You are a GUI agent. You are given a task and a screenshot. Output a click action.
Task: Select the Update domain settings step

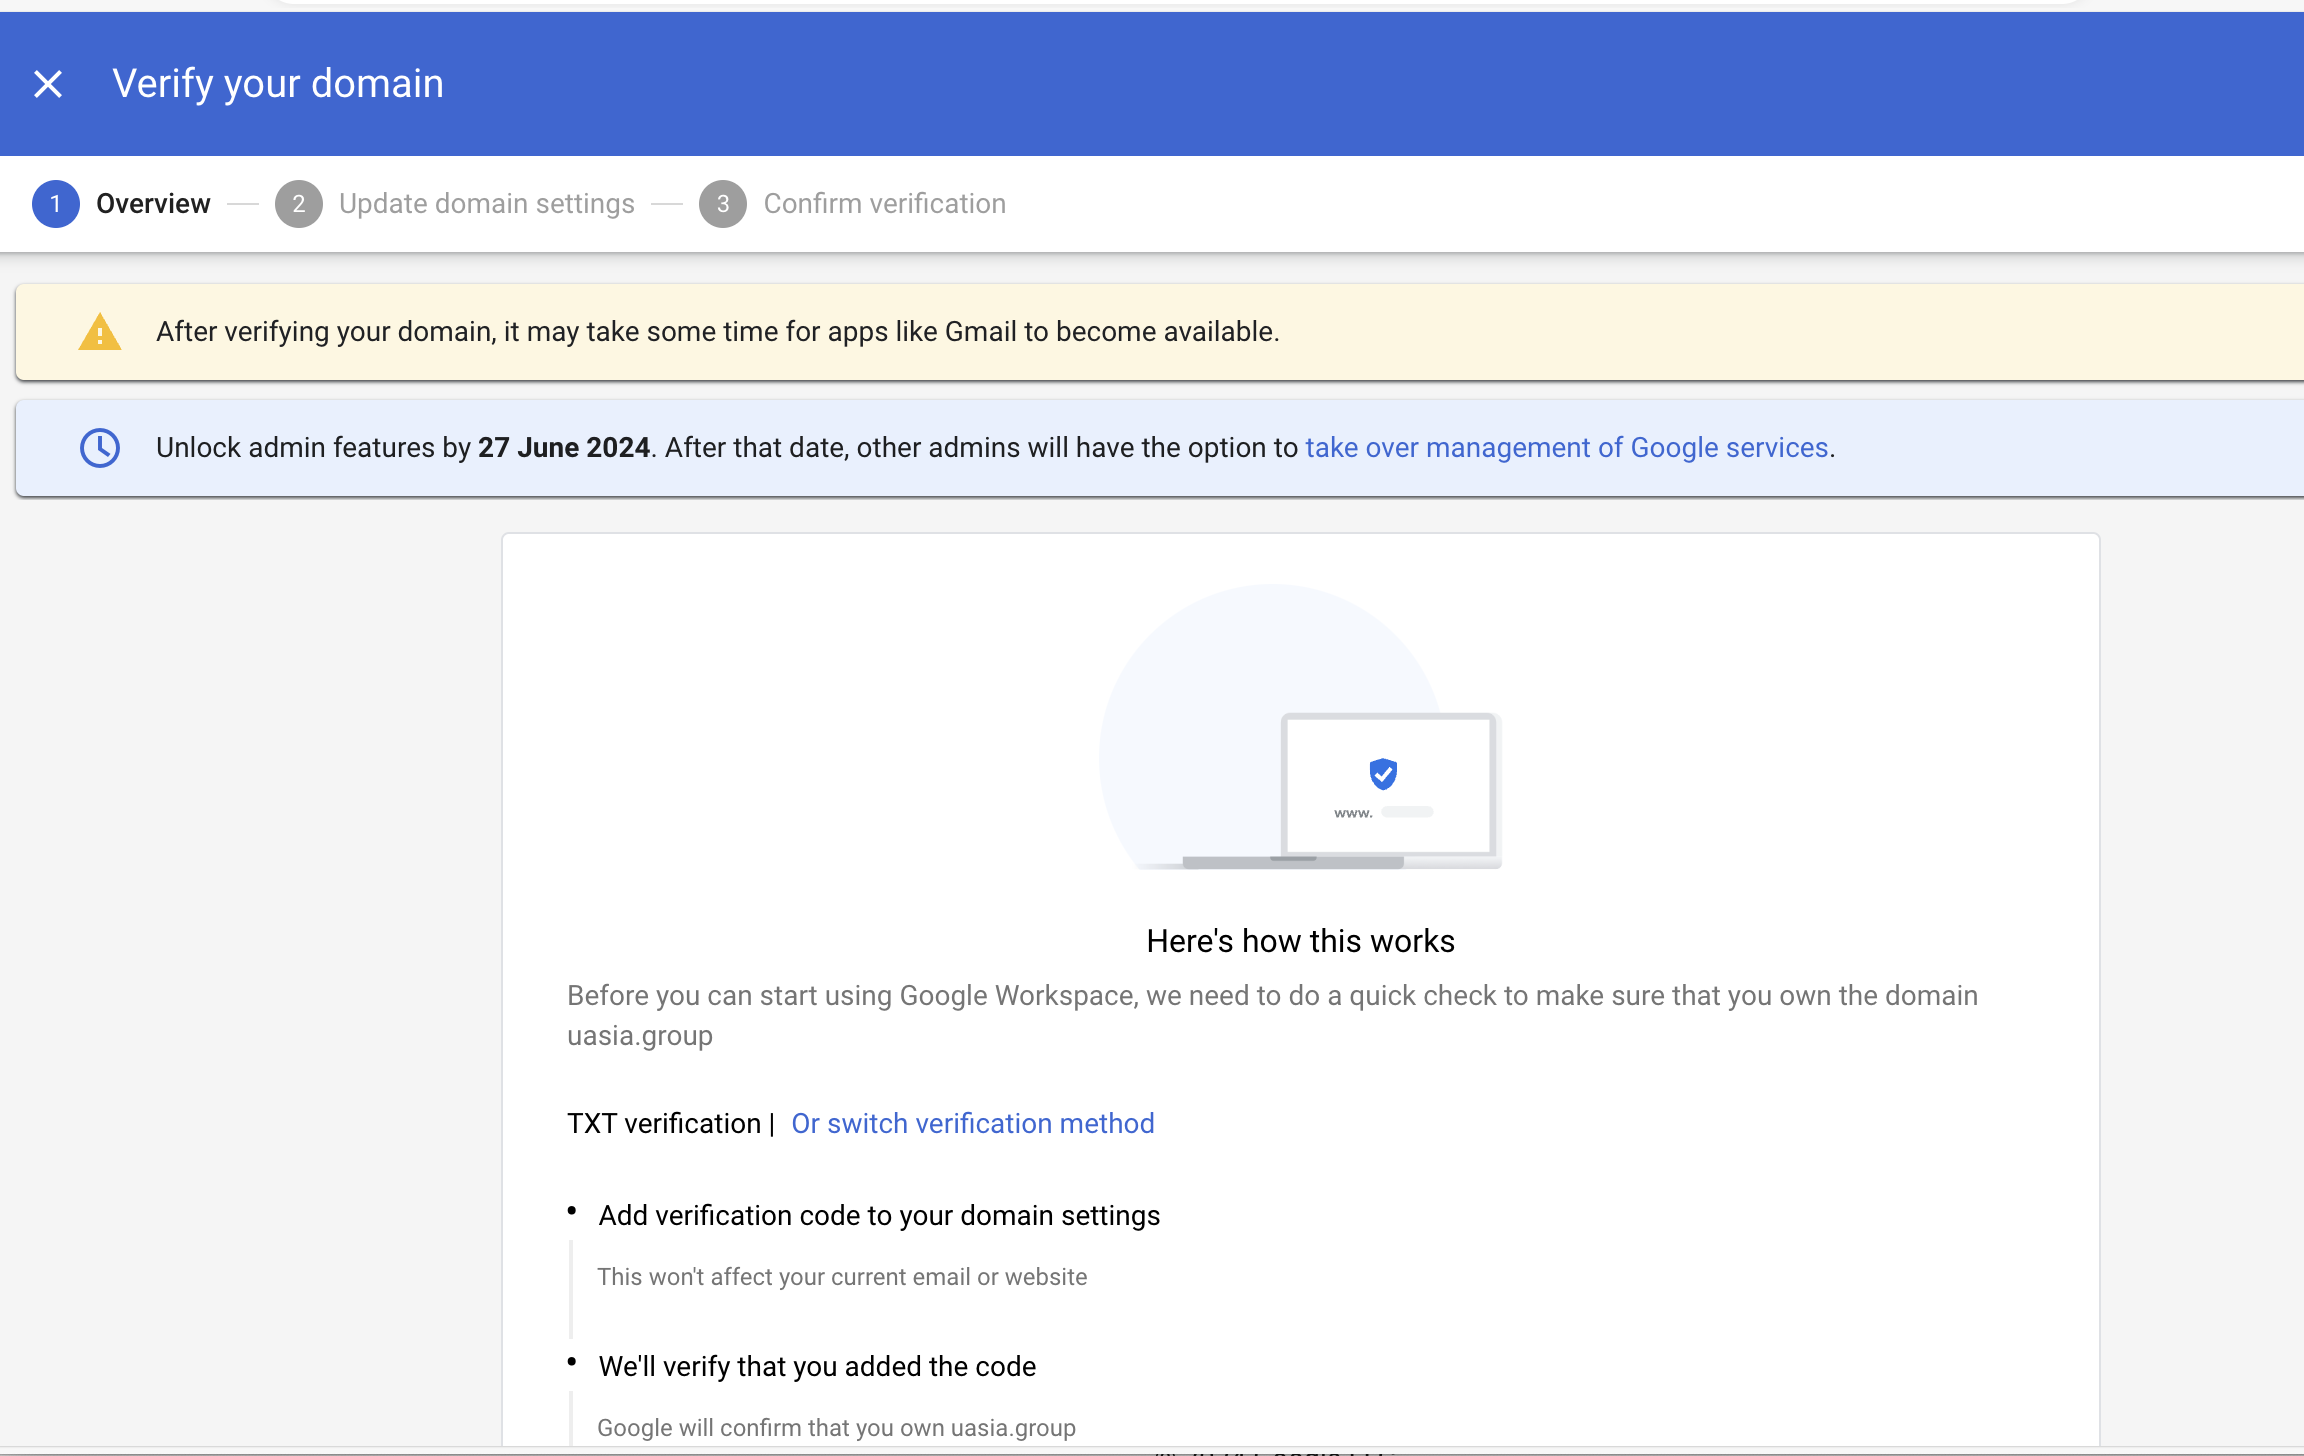pyautogui.click(x=487, y=203)
